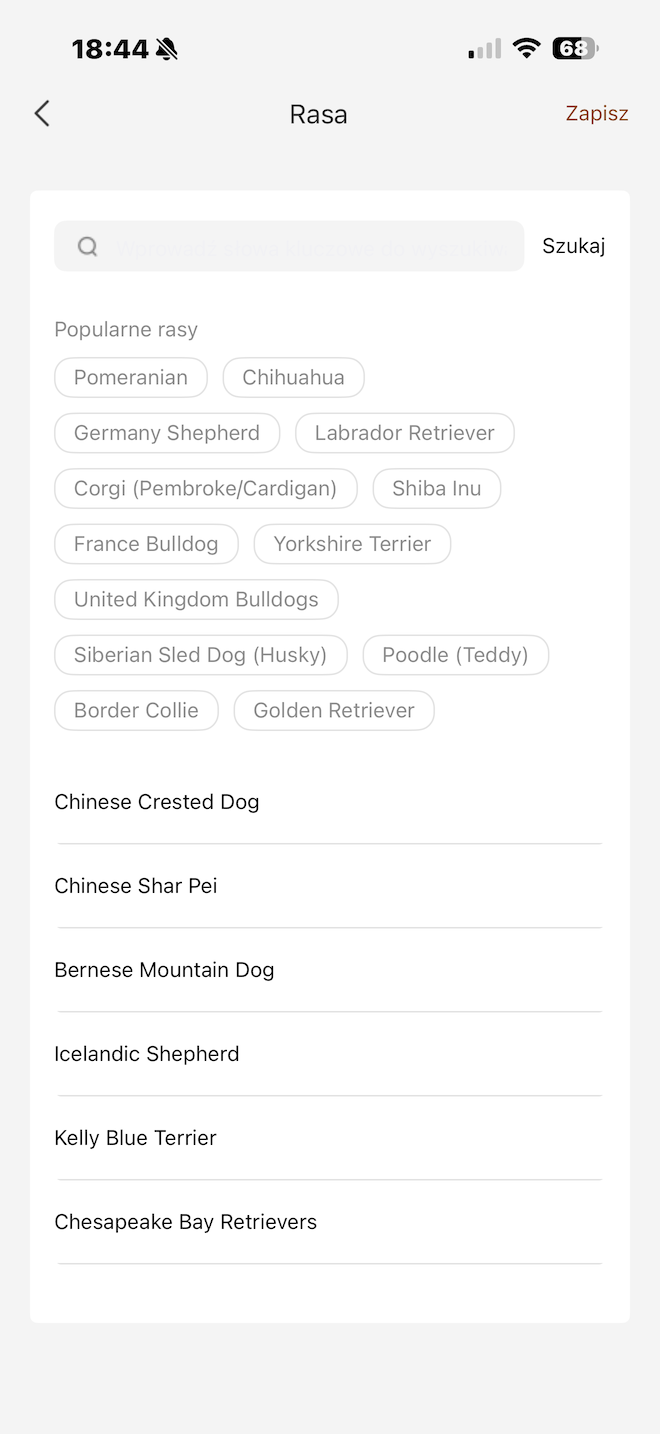The height and width of the screenshot is (1434, 660).
Task: Choose the Chihuahua breed chip
Action: pos(293,378)
